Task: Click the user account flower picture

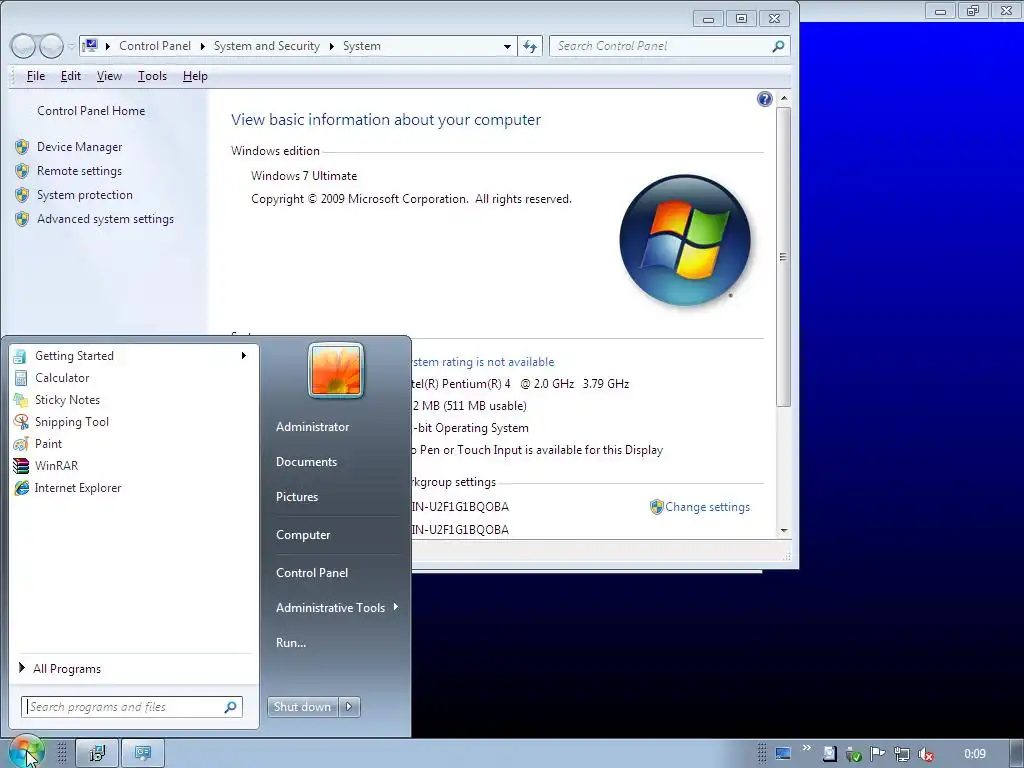Action: [336, 370]
